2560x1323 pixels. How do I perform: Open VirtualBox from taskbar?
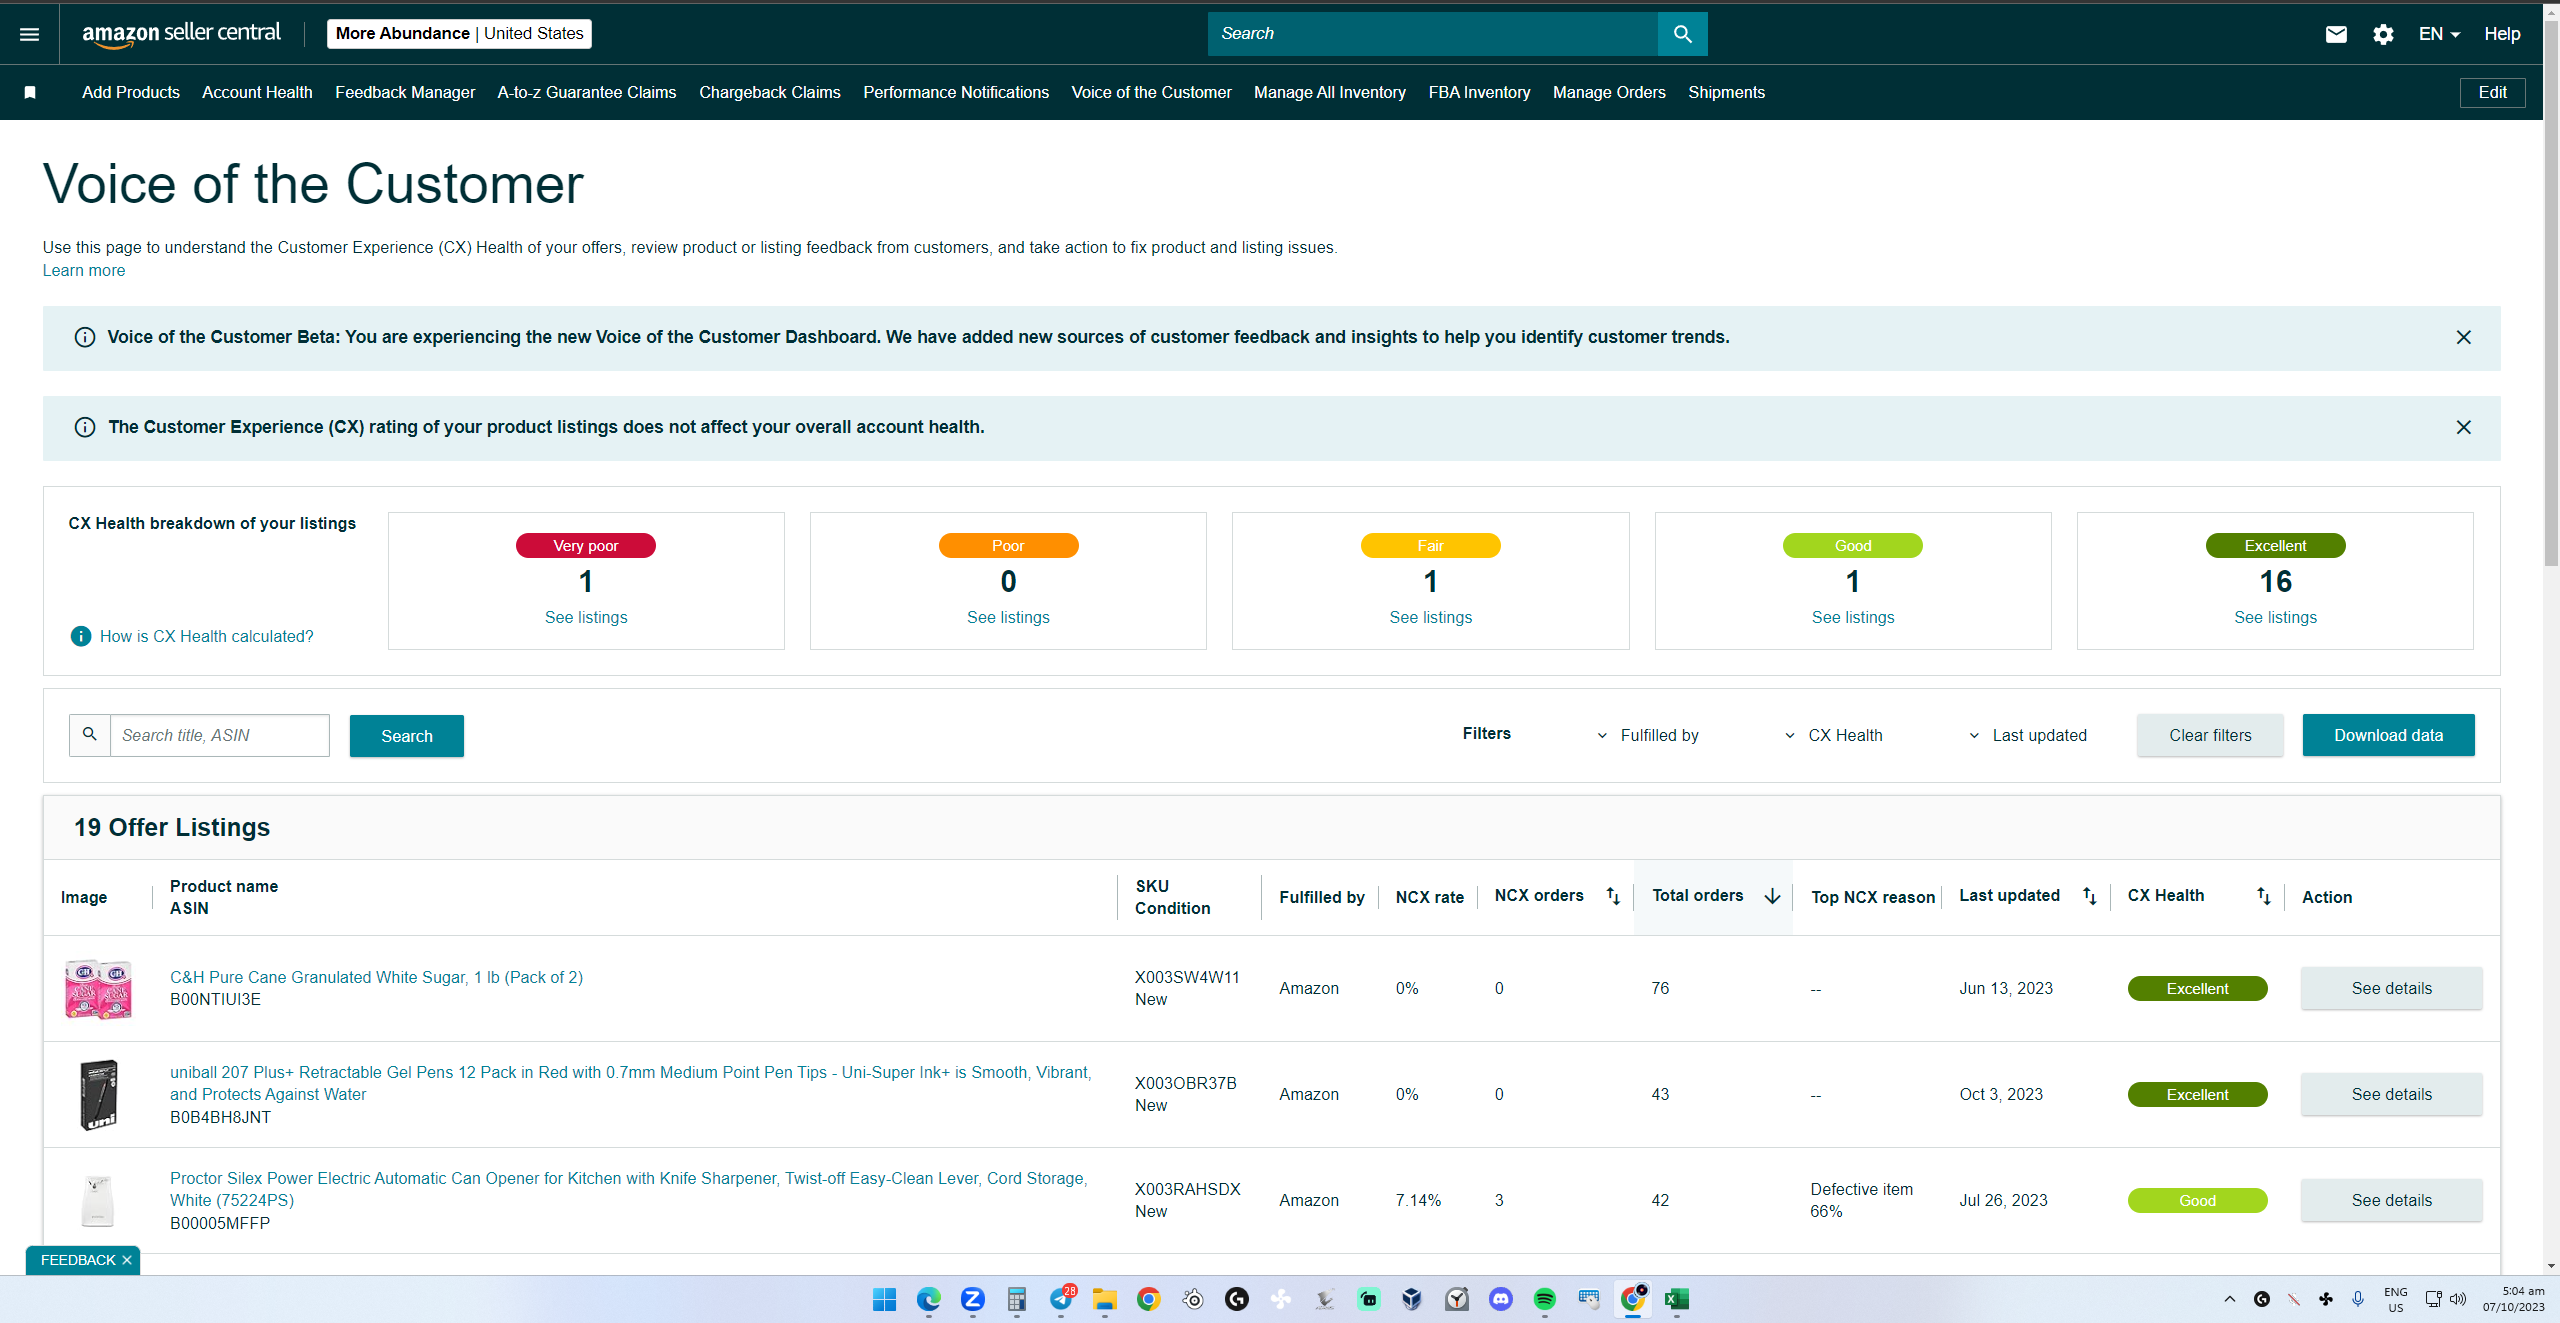coord(1412,1299)
